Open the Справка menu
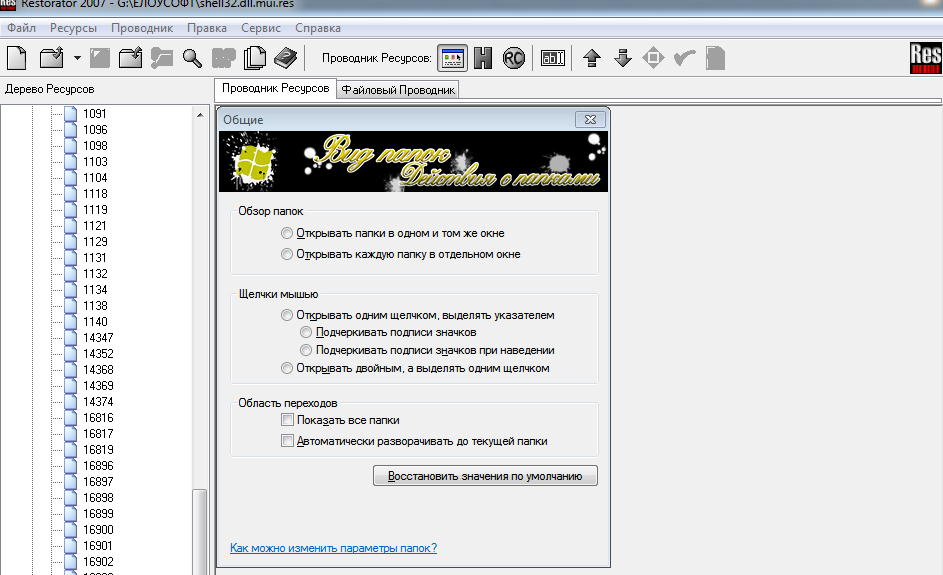This screenshot has height=575, width=943. pyautogui.click(x=318, y=28)
